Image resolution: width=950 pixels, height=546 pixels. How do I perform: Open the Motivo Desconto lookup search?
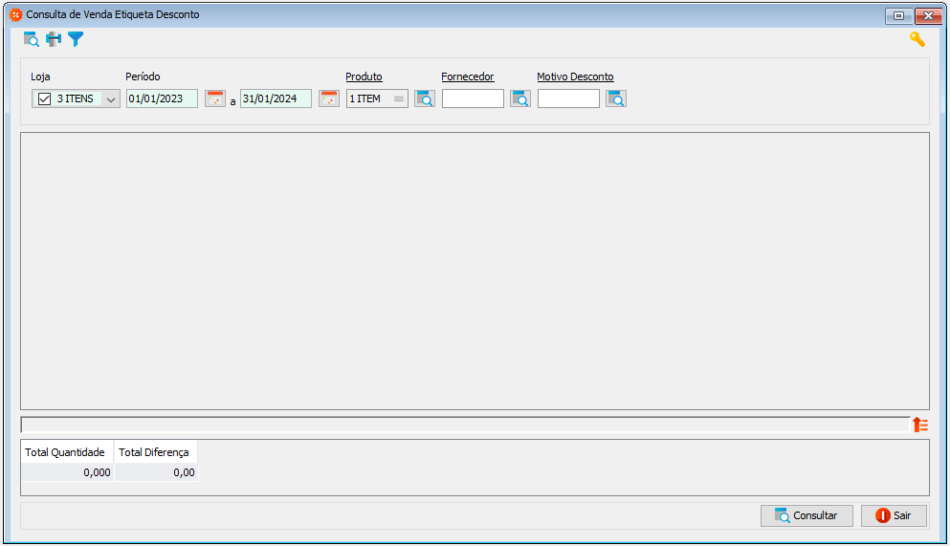click(616, 99)
